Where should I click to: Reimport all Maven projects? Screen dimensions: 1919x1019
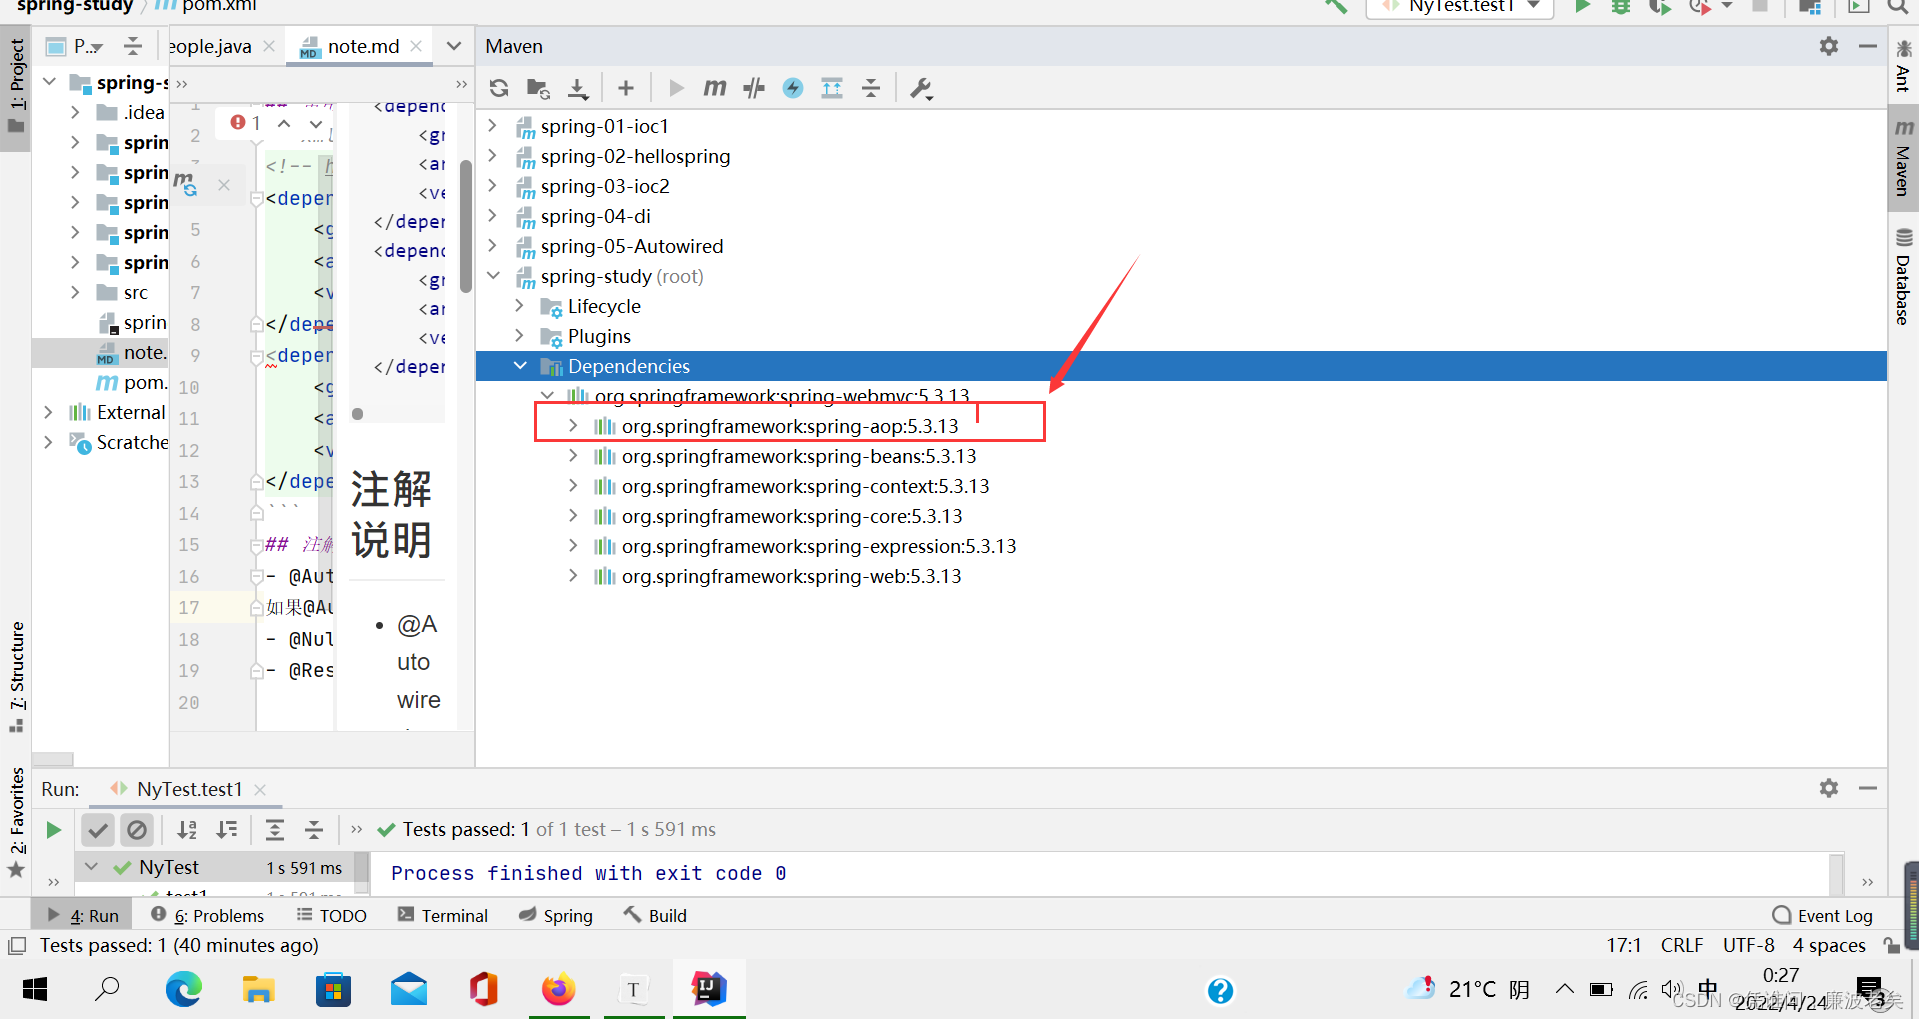click(x=499, y=88)
